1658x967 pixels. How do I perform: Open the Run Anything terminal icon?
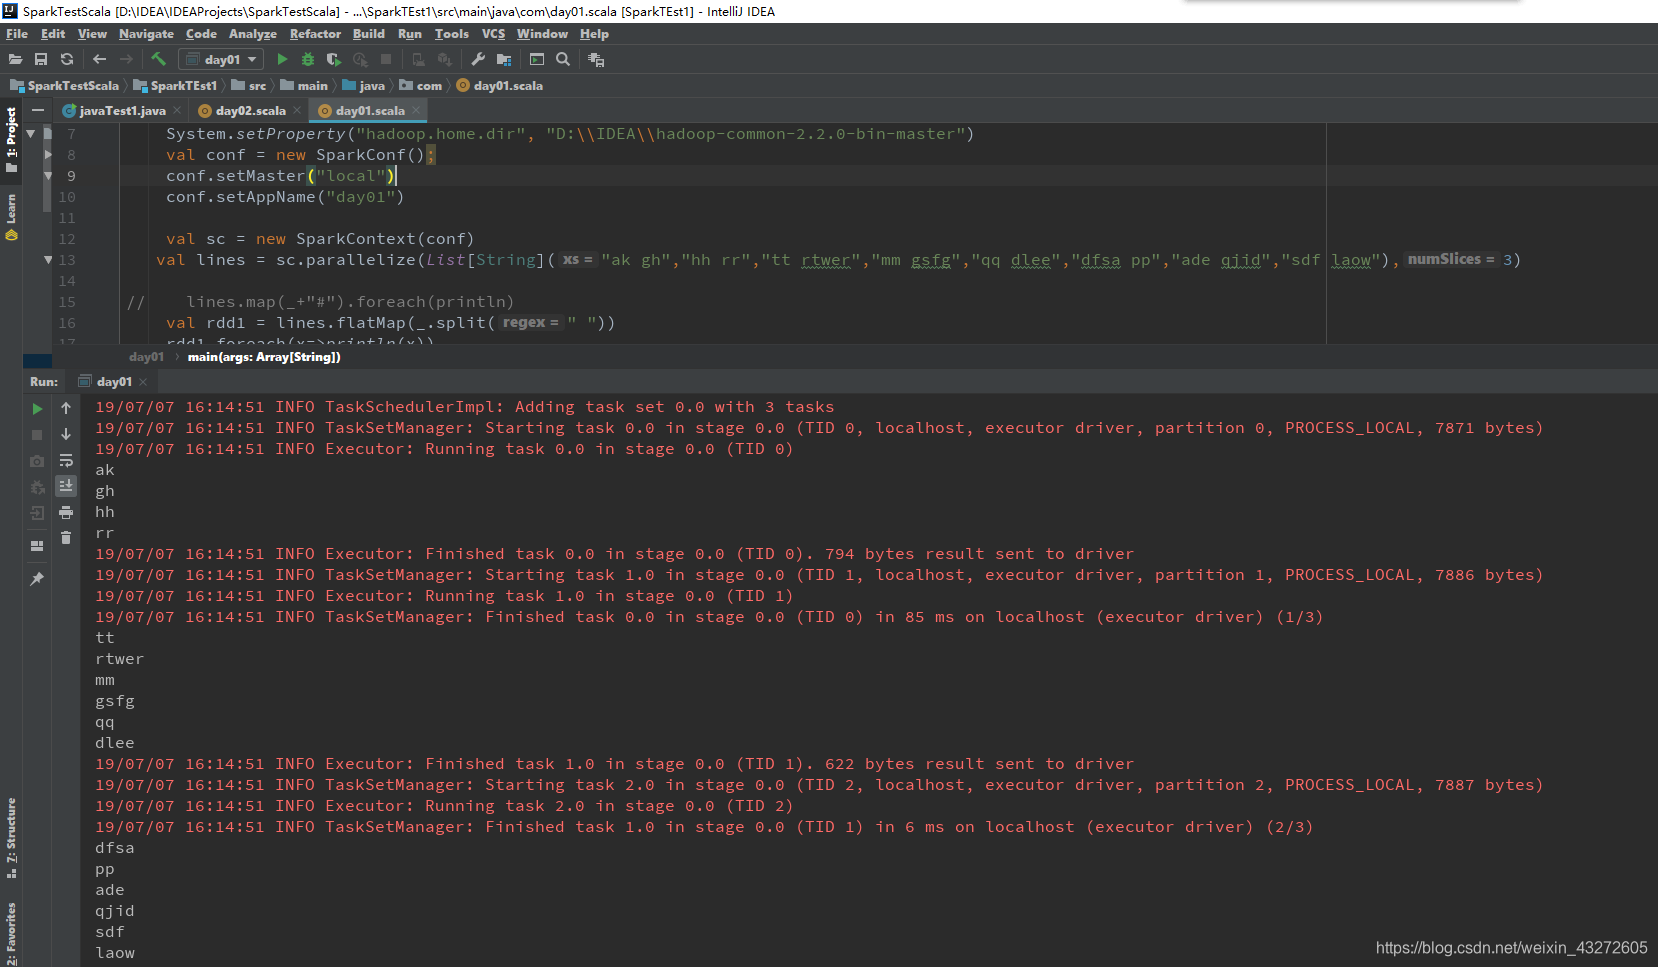click(537, 59)
